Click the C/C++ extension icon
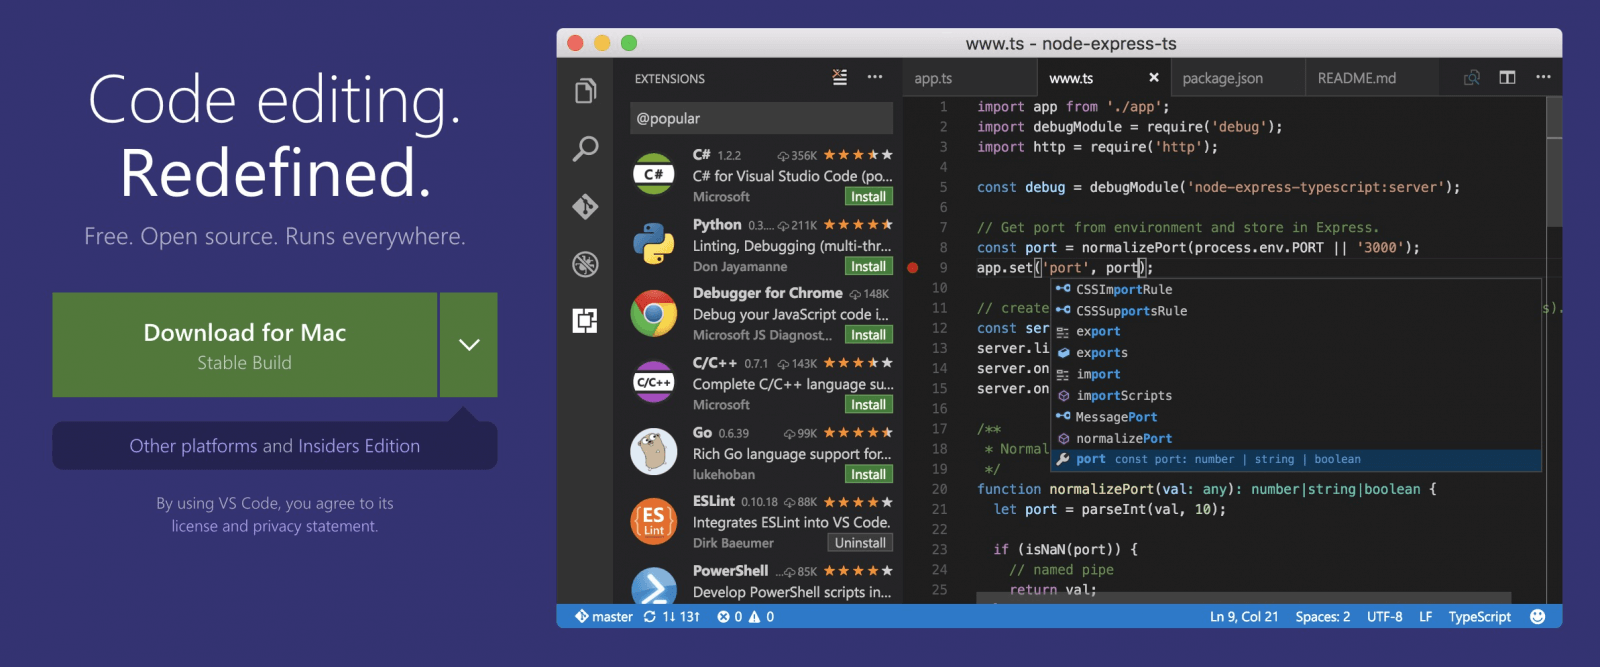Image resolution: width=1600 pixels, height=667 pixels. coord(654,382)
